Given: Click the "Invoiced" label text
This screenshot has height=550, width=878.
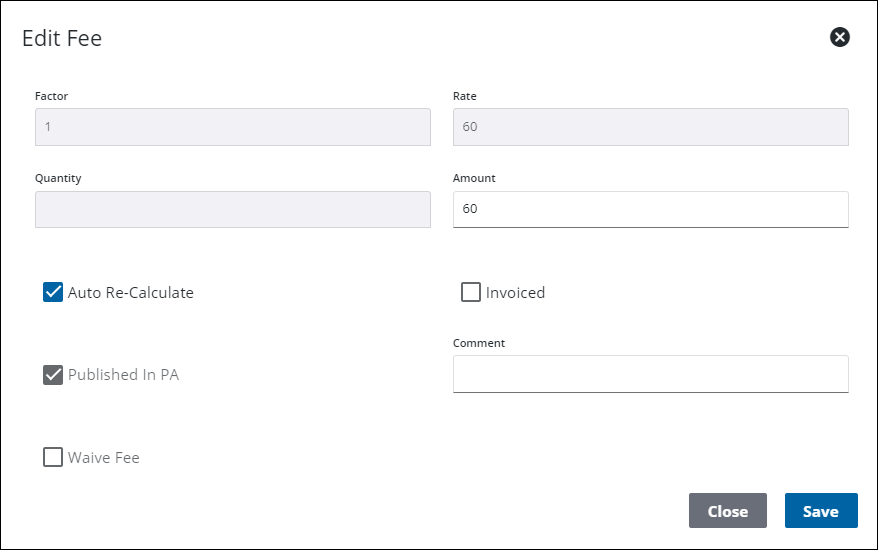Looking at the screenshot, I should point(515,293).
